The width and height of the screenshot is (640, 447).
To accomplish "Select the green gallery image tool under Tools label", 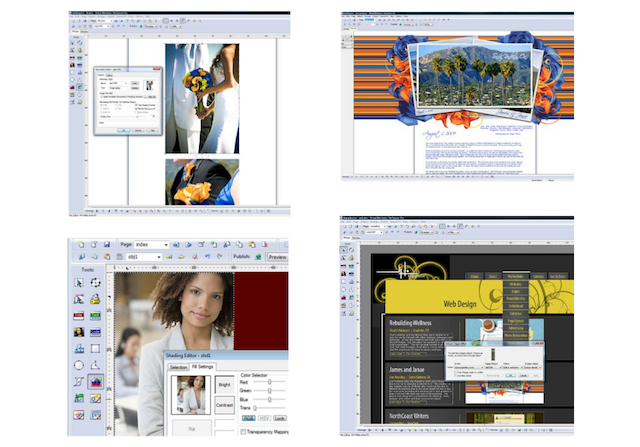I will (79, 398).
